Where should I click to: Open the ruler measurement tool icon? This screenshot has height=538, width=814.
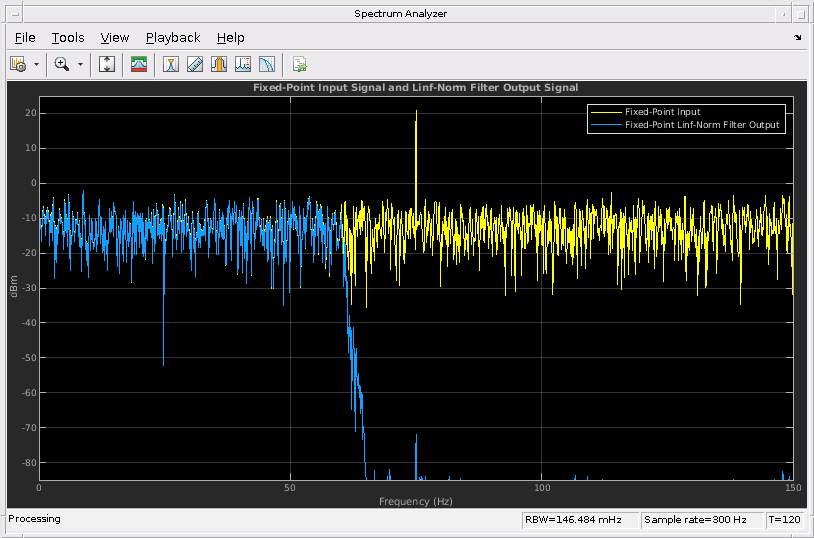pos(195,64)
